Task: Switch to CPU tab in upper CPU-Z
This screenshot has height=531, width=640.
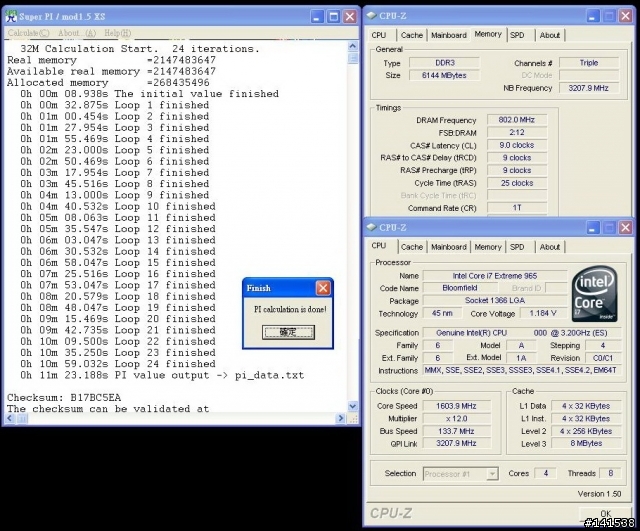Action: tap(379, 35)
